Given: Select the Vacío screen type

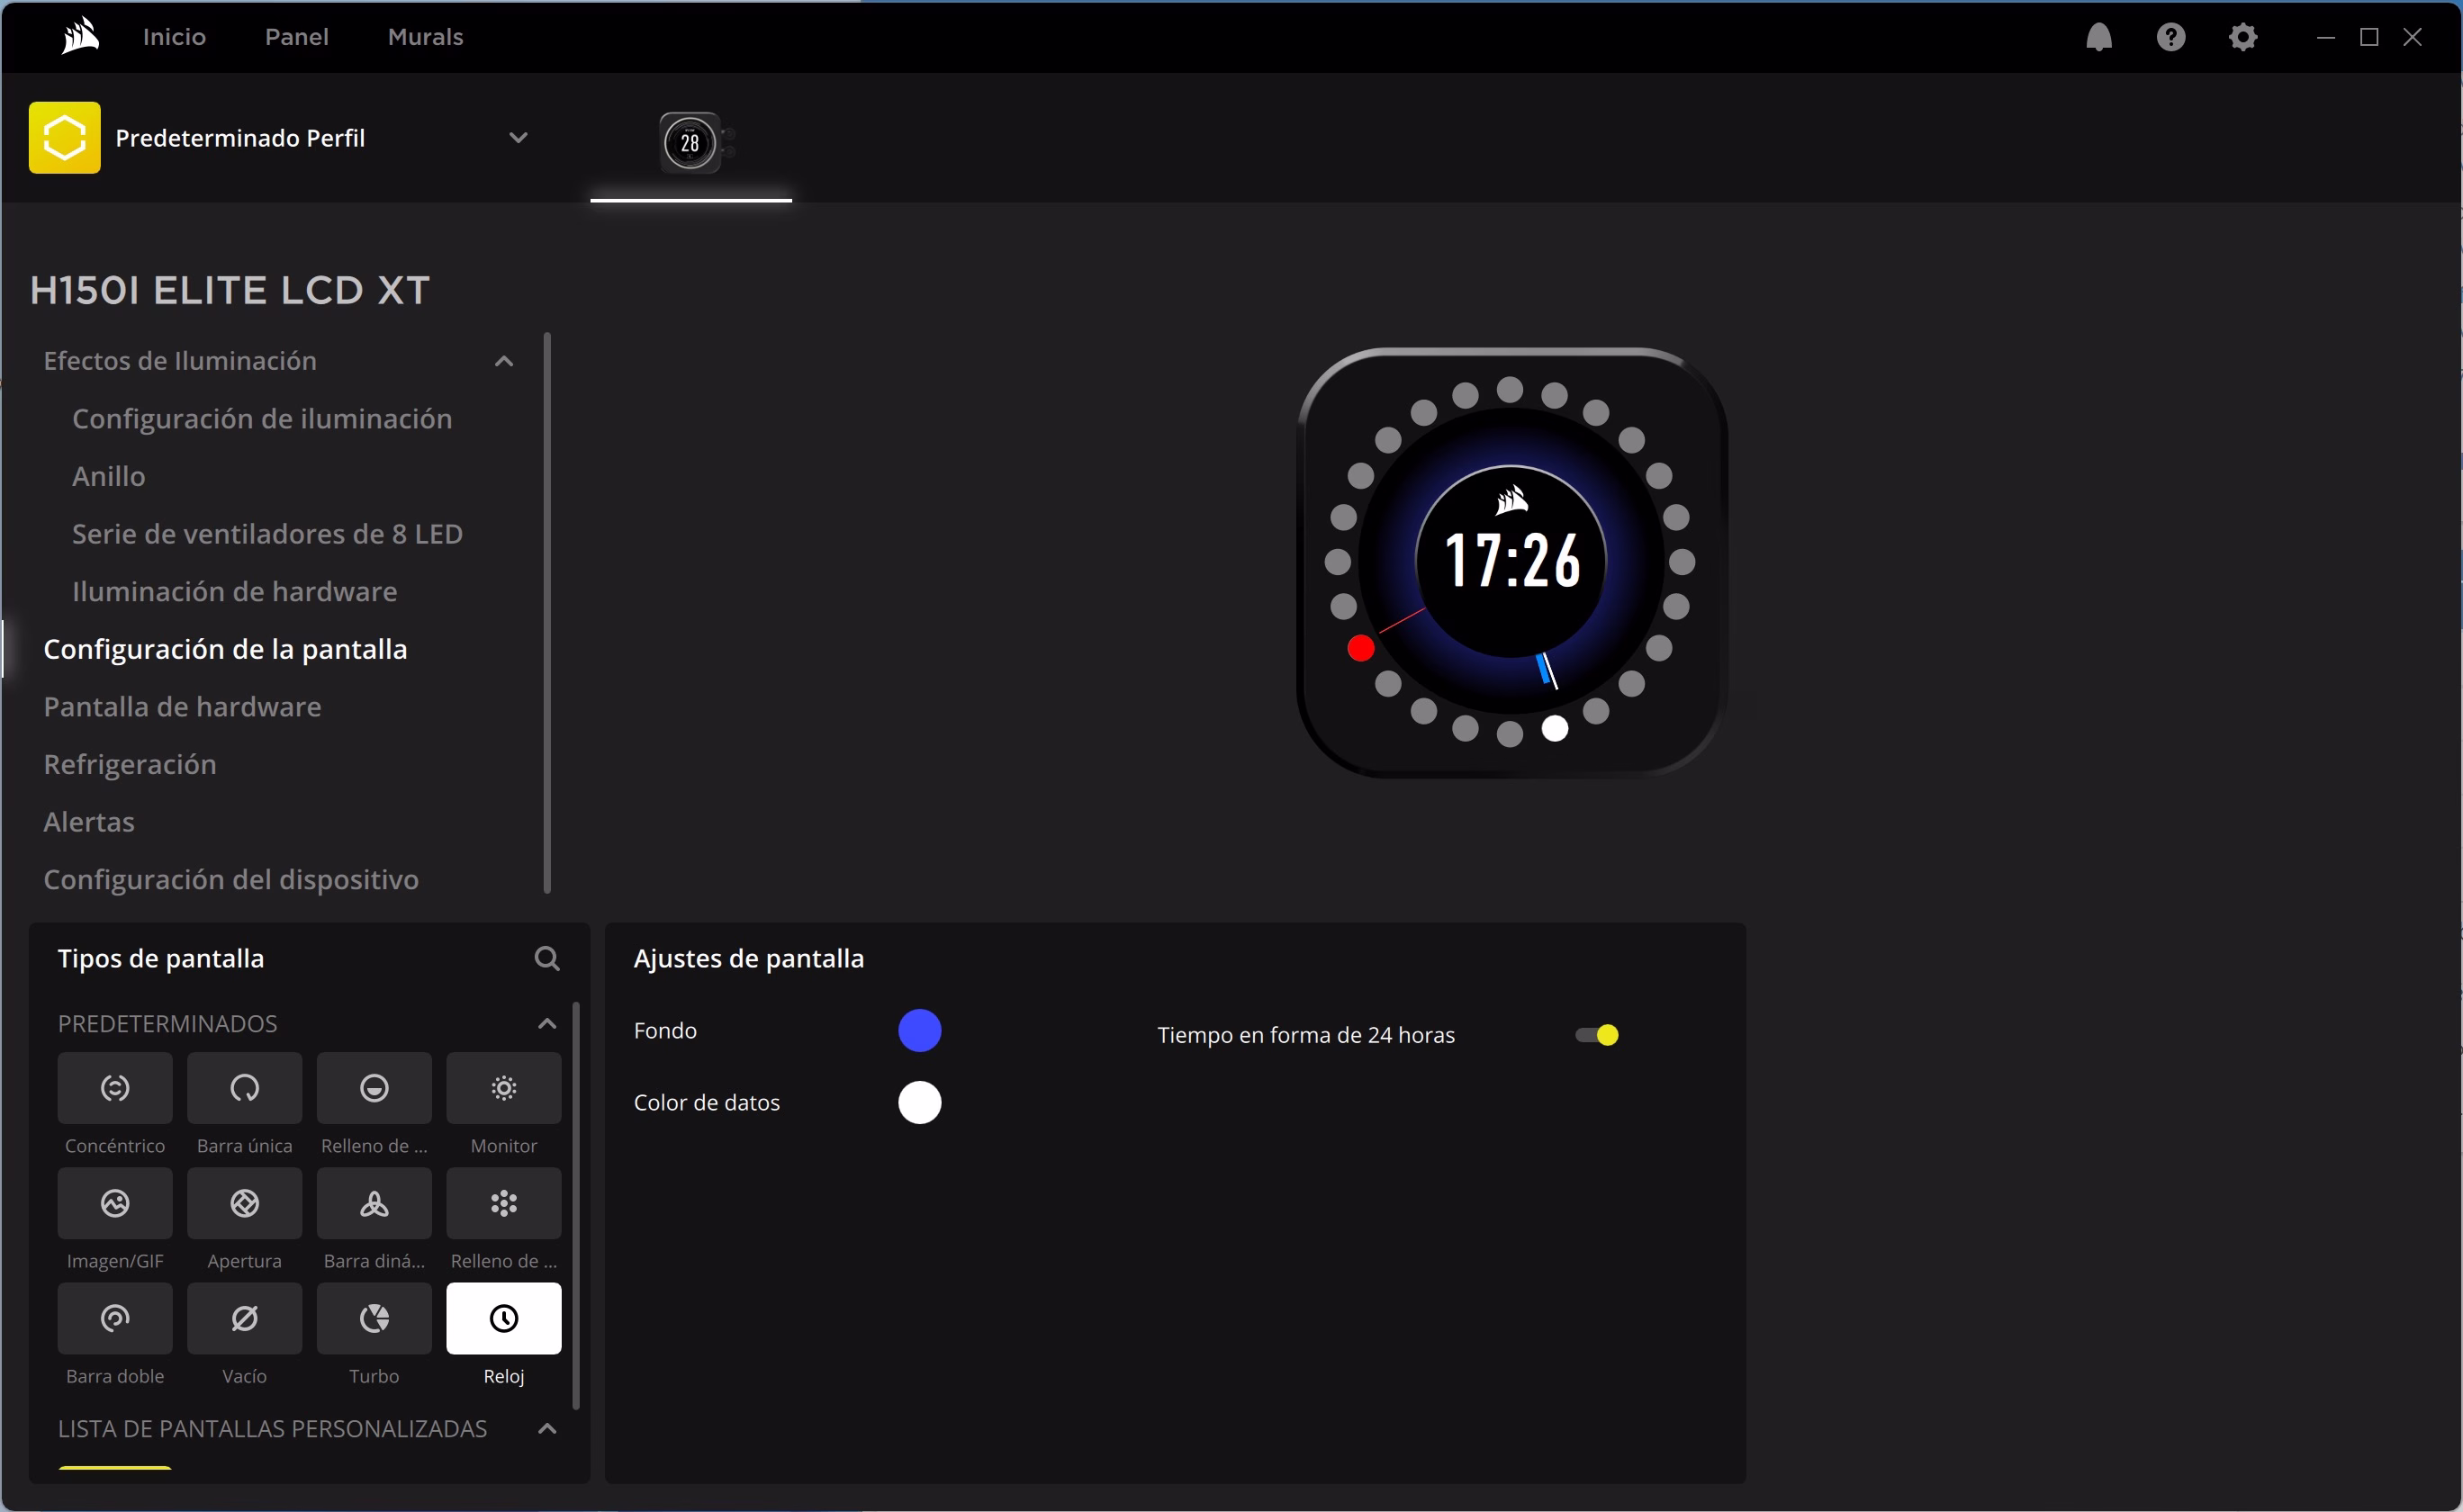Looking at the screenshot, I should [x=244, y=1318].
